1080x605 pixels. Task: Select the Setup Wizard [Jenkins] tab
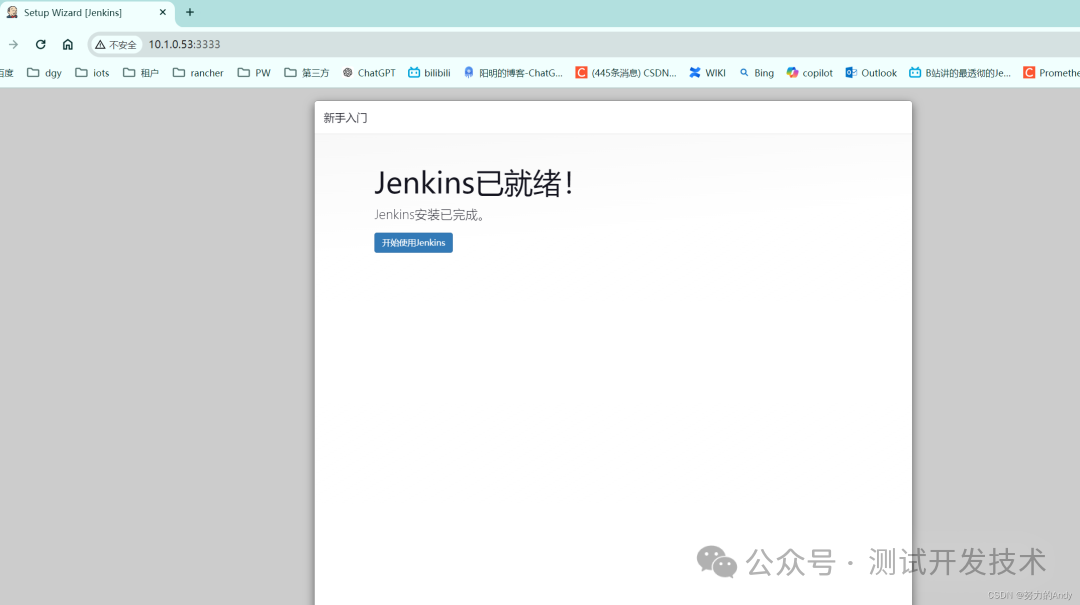[86, 12]
